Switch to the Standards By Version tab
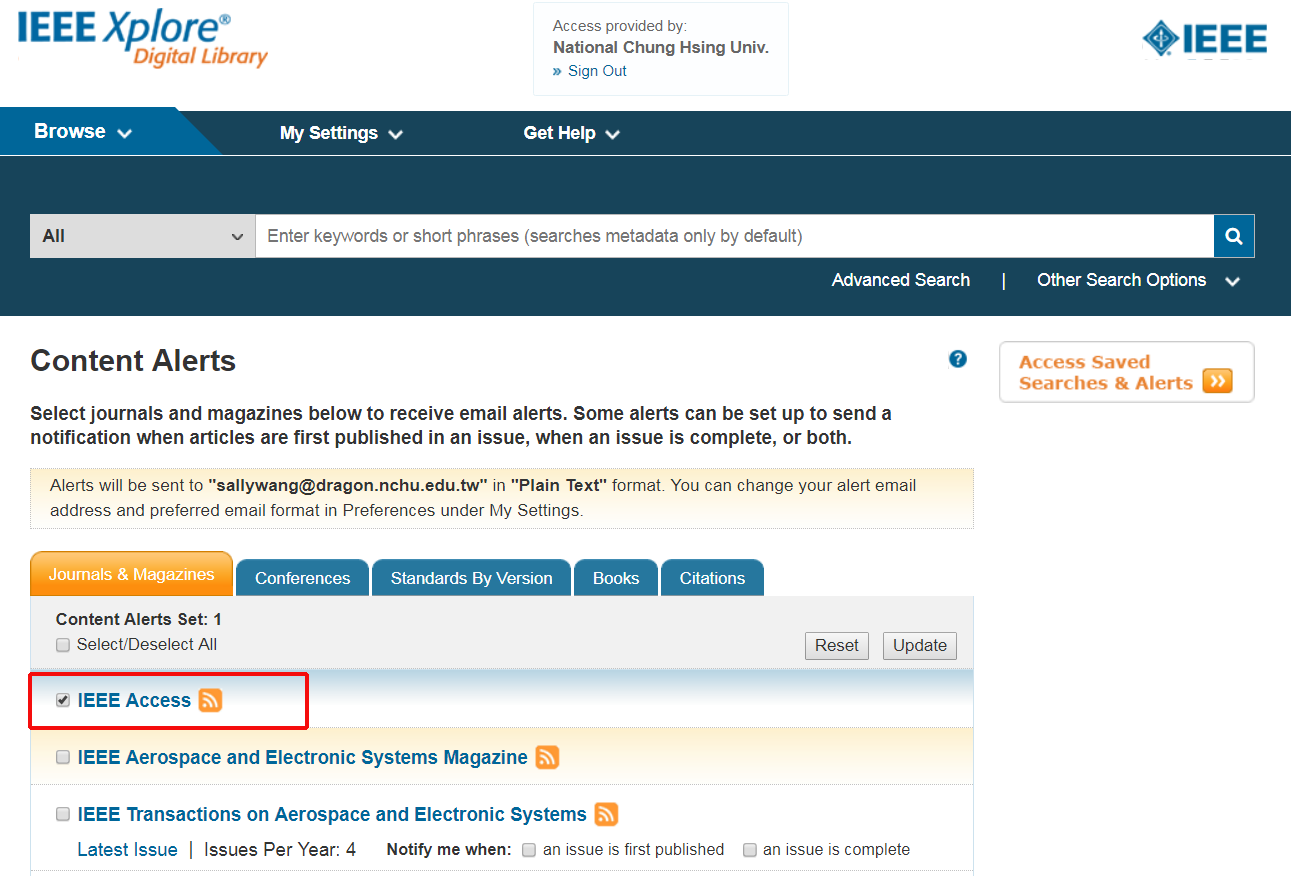This screenshot has height=876, width=1291. point(471,578)
